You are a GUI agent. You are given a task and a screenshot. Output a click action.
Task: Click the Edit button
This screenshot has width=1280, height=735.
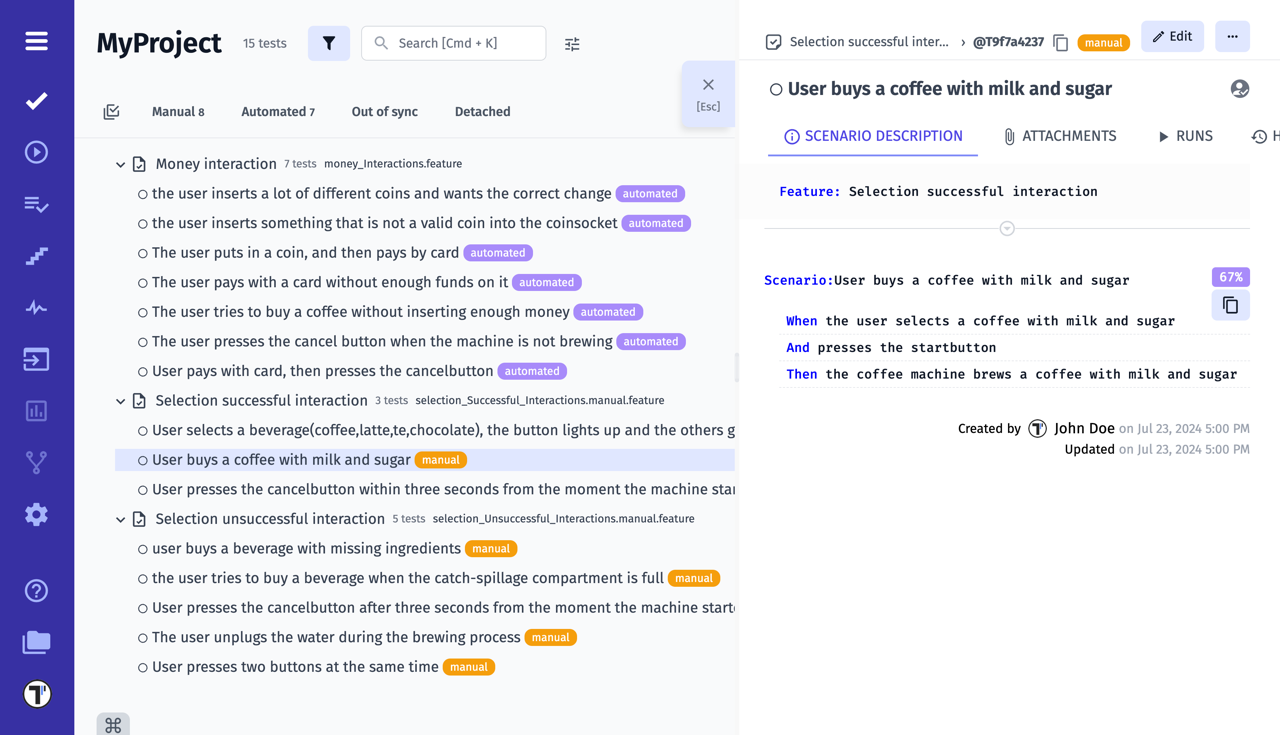(x=1172, y=36)
